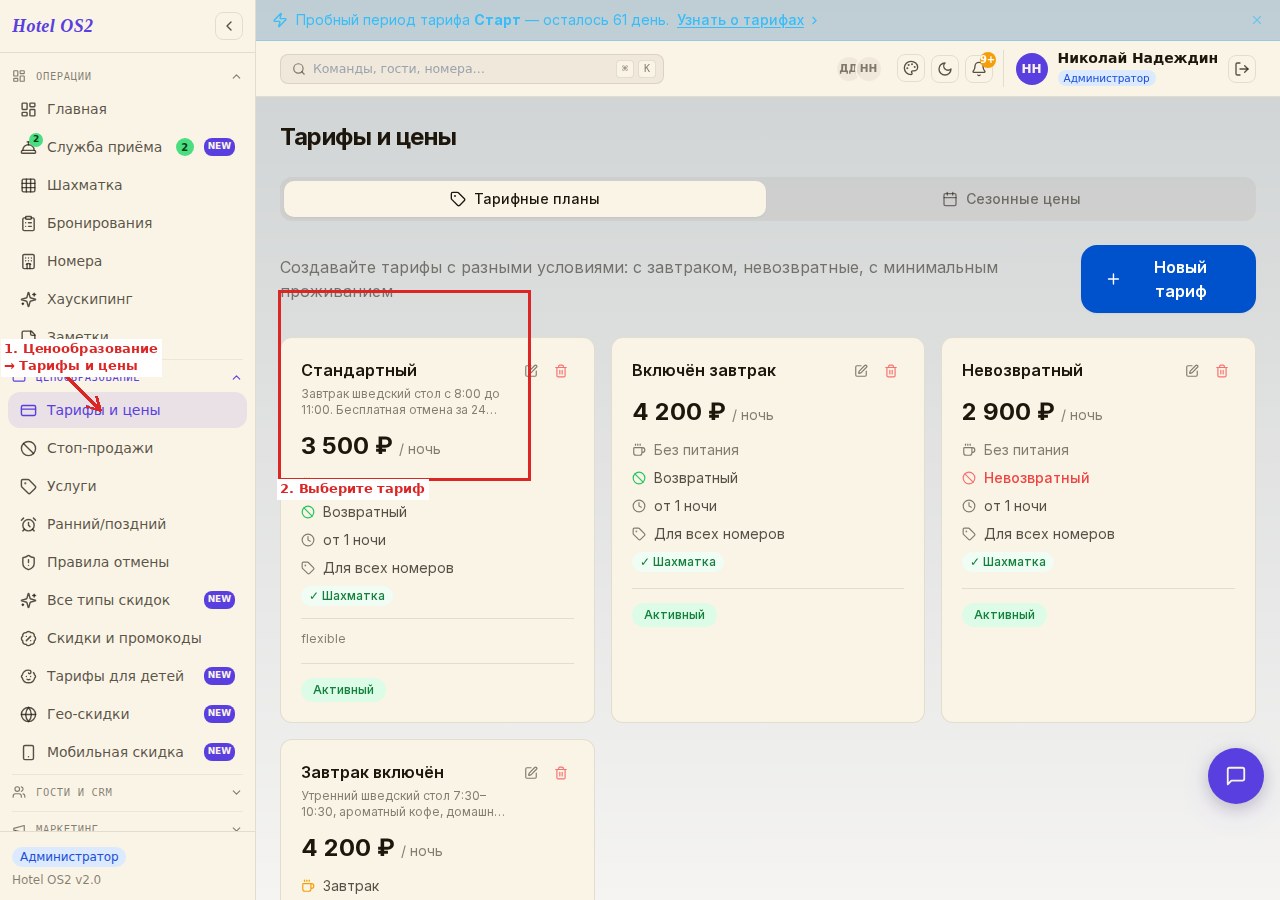The height and width of the screenshot is (900, 1280).
Task: Close the trial period banner
Action: point(1257,20)
